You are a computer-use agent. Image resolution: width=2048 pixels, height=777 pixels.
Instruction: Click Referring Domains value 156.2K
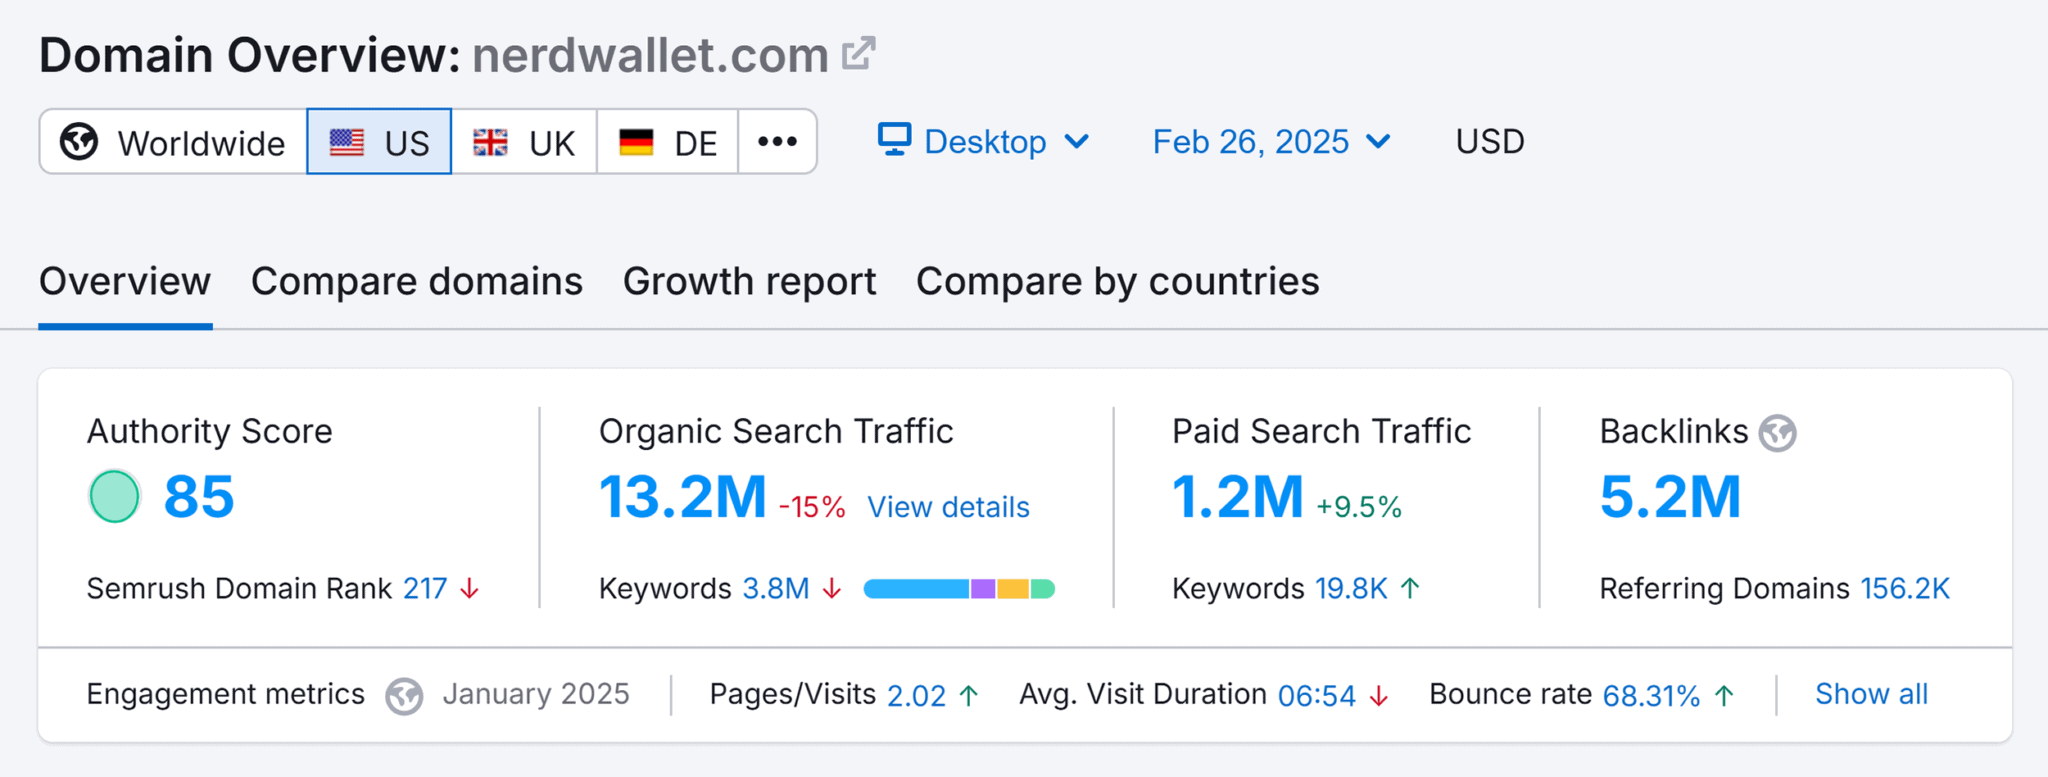click(1905, 589)
